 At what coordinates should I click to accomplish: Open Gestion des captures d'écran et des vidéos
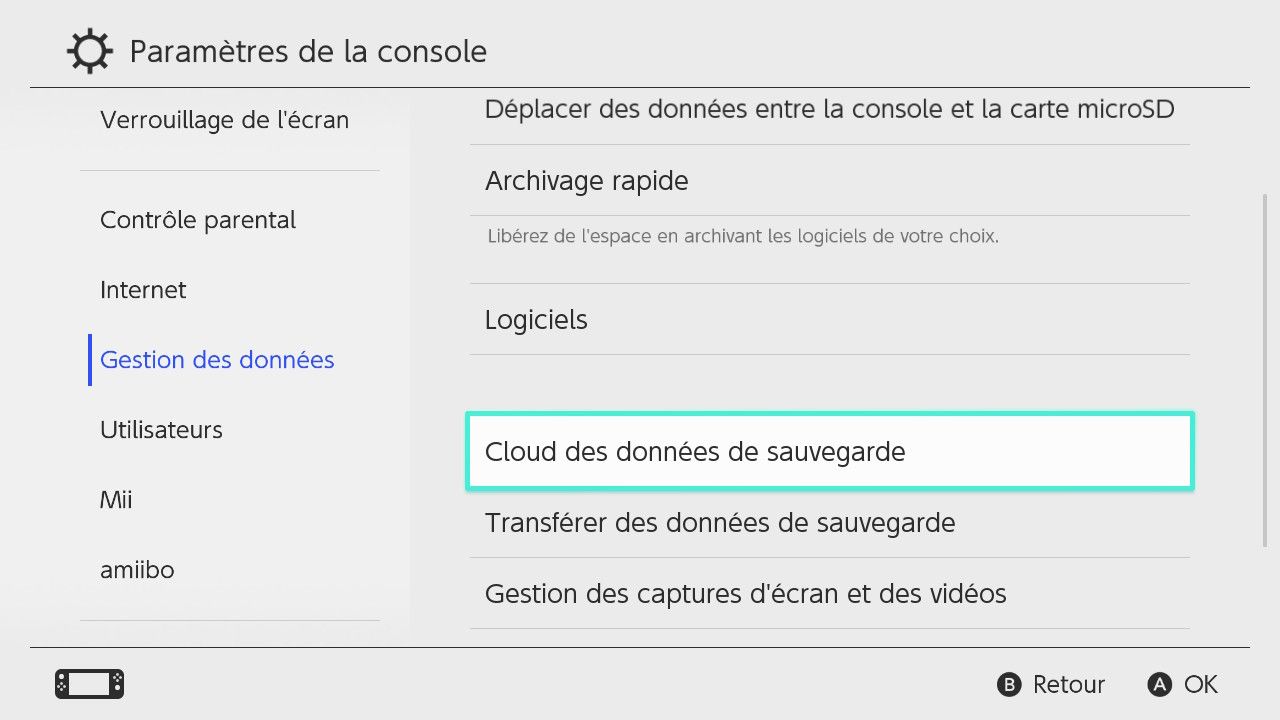point(830,594)
